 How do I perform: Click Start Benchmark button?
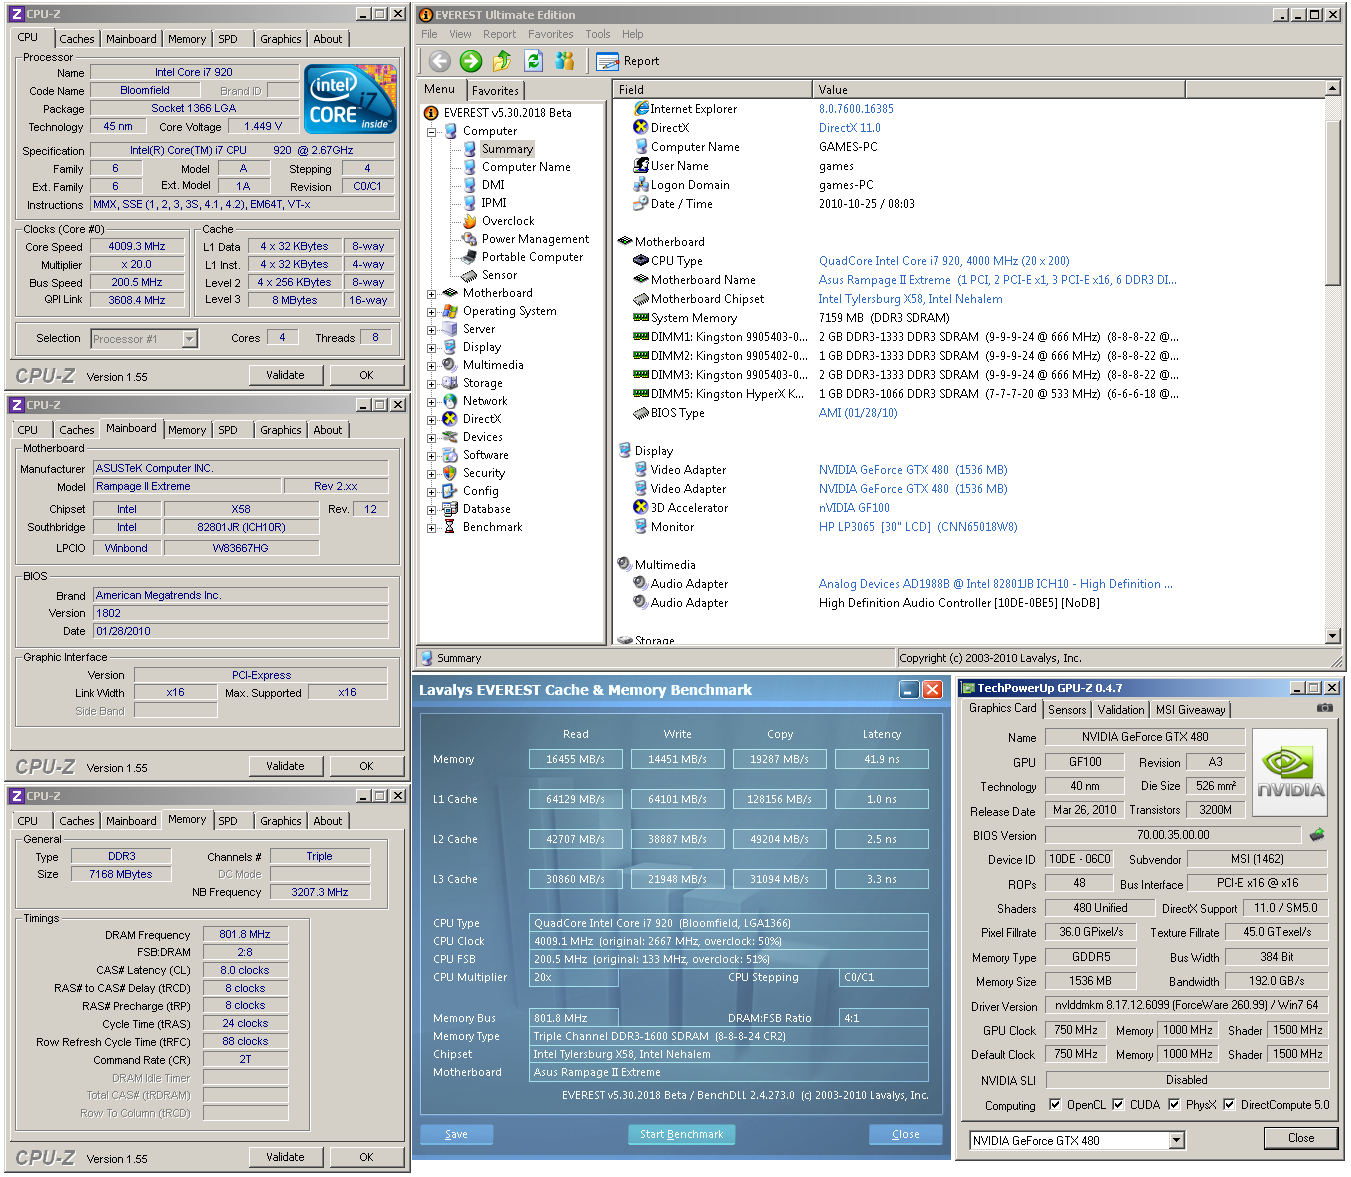[x=682, y=1134]
